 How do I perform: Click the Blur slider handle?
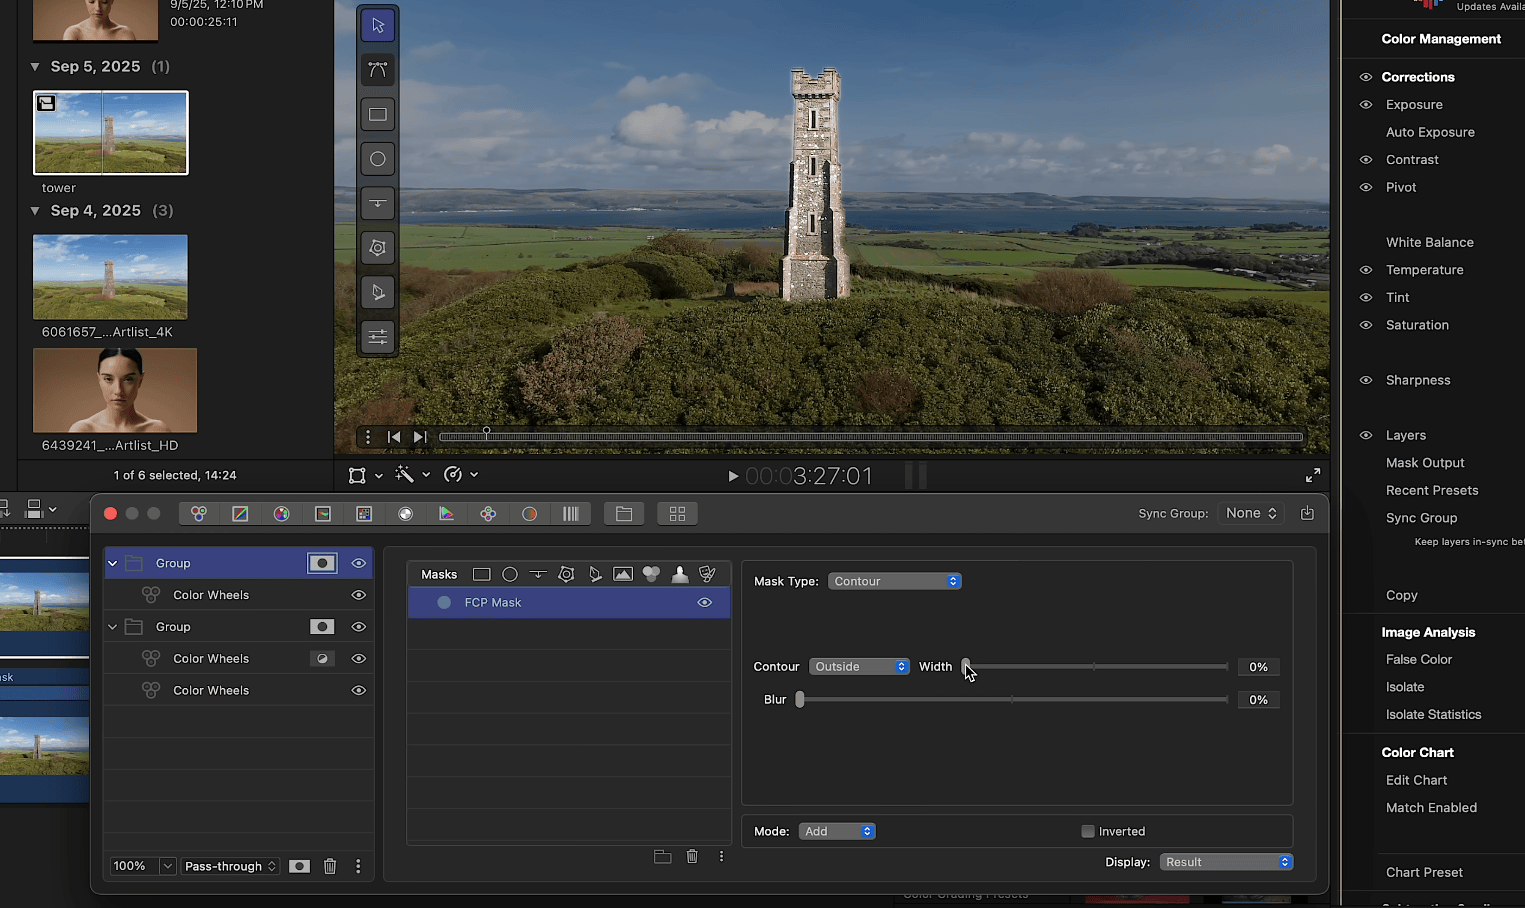(800, 700)
